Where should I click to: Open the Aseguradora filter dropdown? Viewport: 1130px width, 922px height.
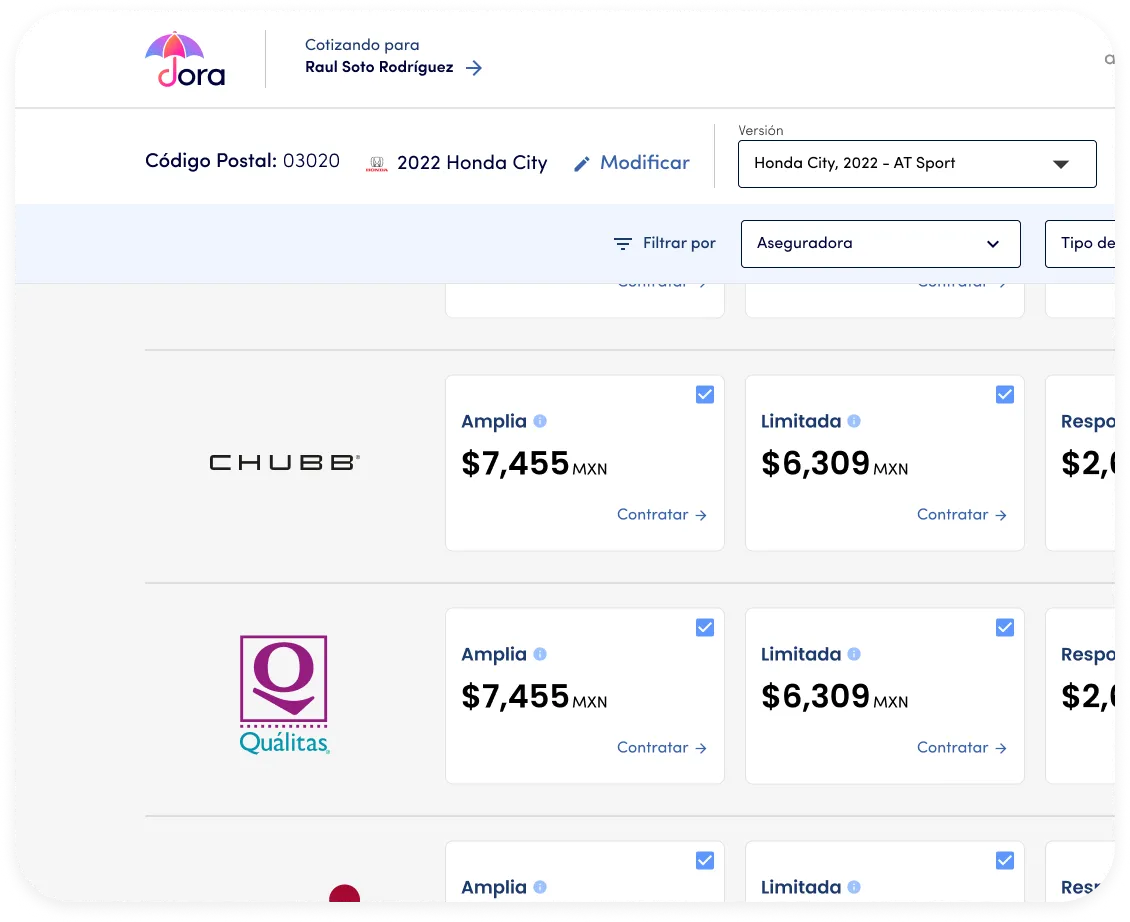[x=880, y=244]
